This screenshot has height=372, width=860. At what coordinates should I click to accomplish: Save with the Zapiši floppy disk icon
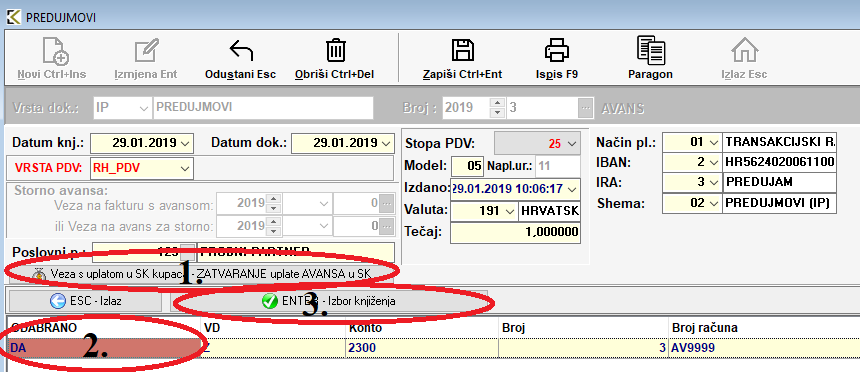[x=462, y=51]
